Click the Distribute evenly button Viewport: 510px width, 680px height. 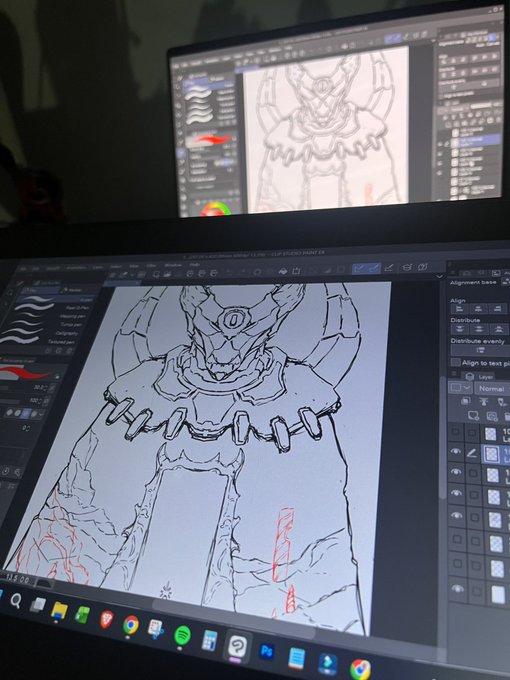tap(481, 350)
